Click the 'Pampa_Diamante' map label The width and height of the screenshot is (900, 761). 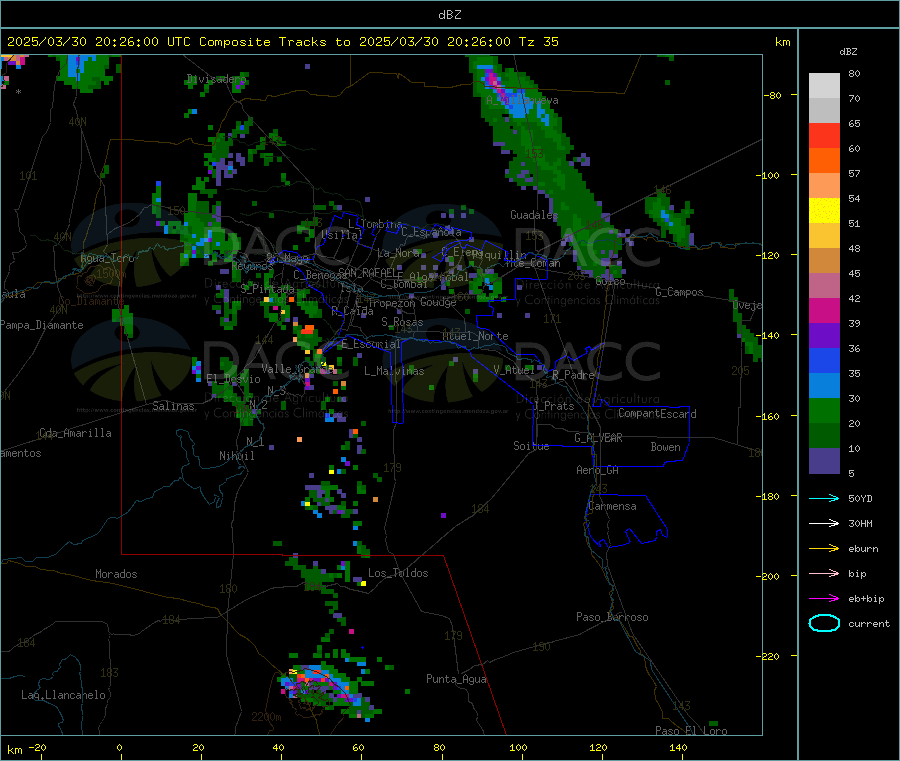click(x=41, y=325)
